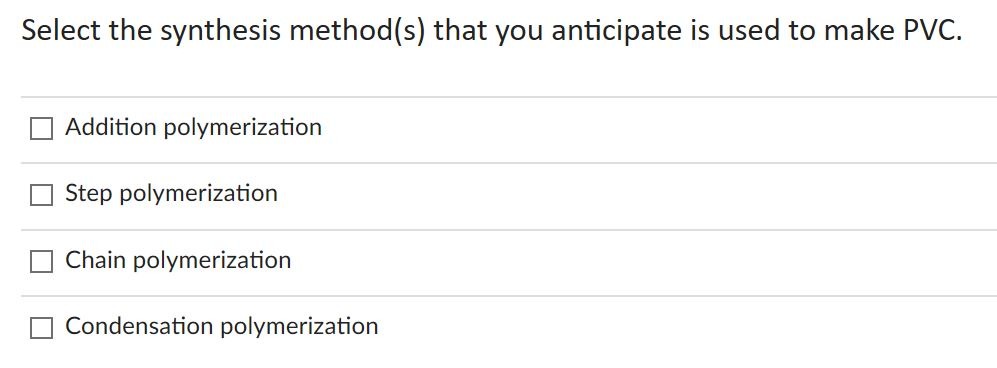The width and height of the screenshot is (997, 368).
Task: Click "synthesis method(s)" in the question text
Action: [292, 32]
